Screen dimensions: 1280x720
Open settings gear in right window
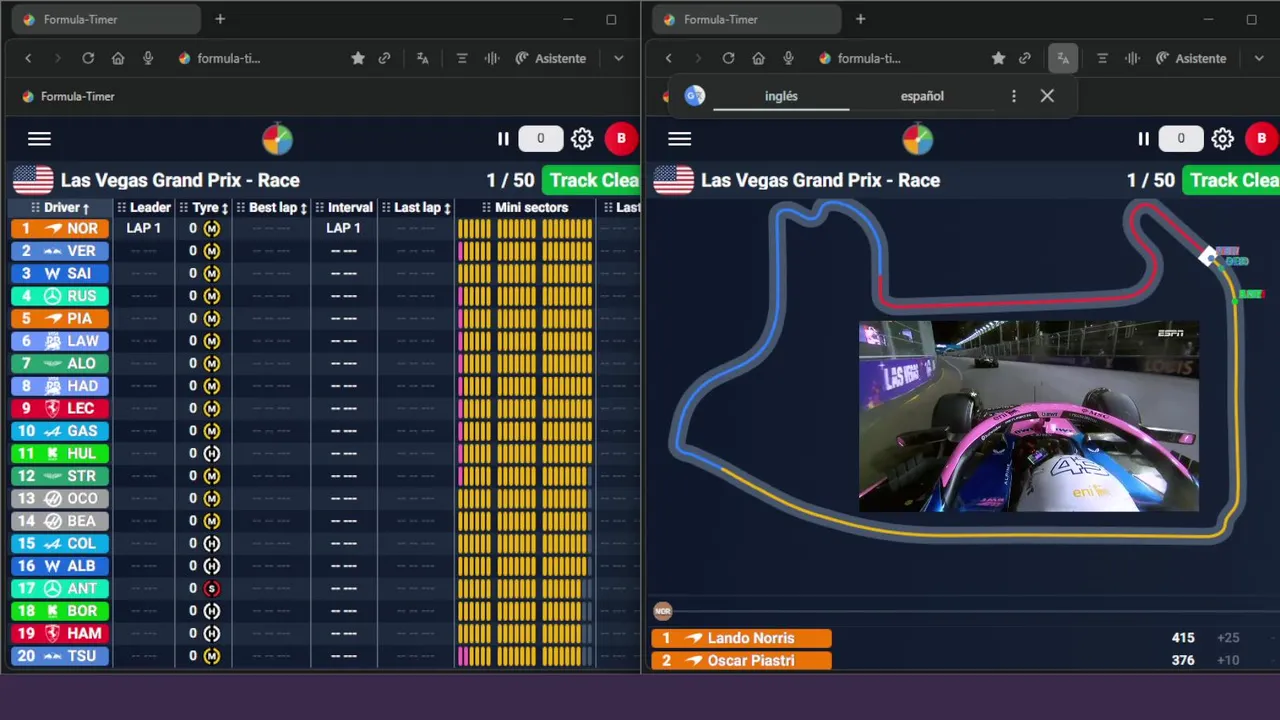coord(1222,139)
